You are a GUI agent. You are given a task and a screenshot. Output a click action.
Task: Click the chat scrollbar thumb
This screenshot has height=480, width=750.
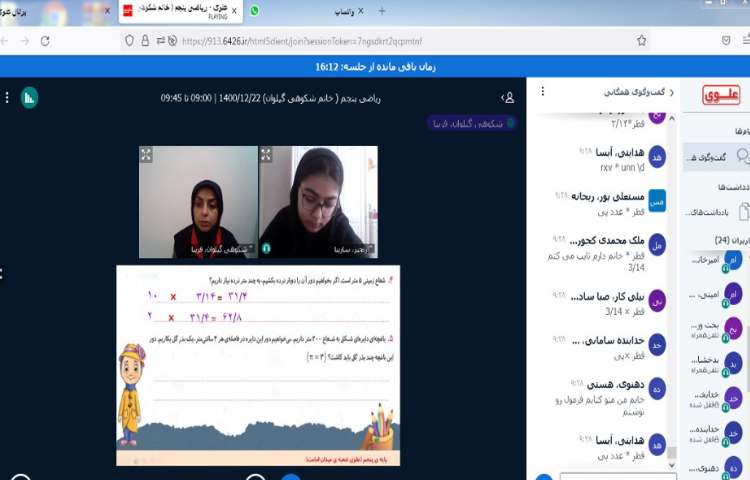pyautogui.click(x=672, y=453)
